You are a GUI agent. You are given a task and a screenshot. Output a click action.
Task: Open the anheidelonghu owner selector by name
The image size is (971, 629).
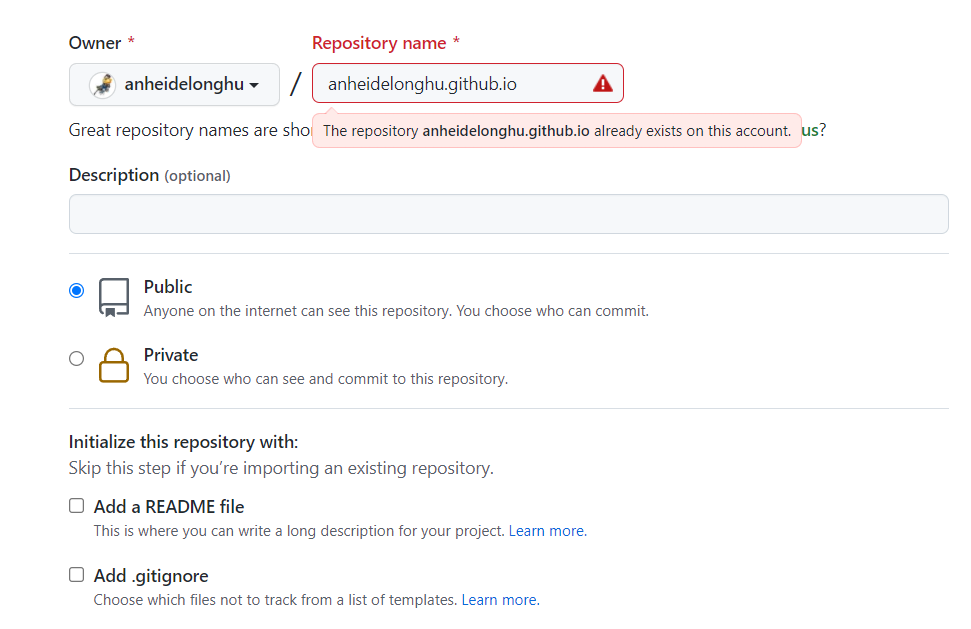(x=184, y=85)
